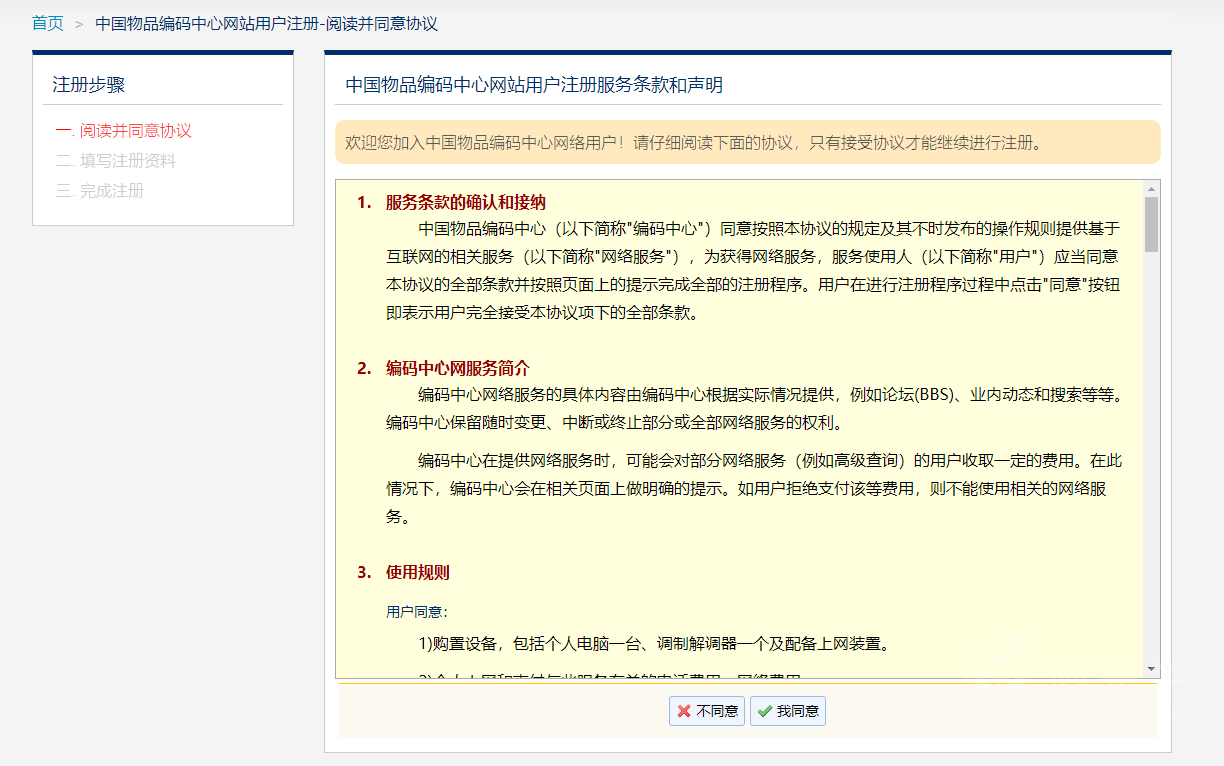Click heading 中国物品编码中心网站用户注册服务条款和声明
This screenshot has height=766, width=1224.
[534, 85]
